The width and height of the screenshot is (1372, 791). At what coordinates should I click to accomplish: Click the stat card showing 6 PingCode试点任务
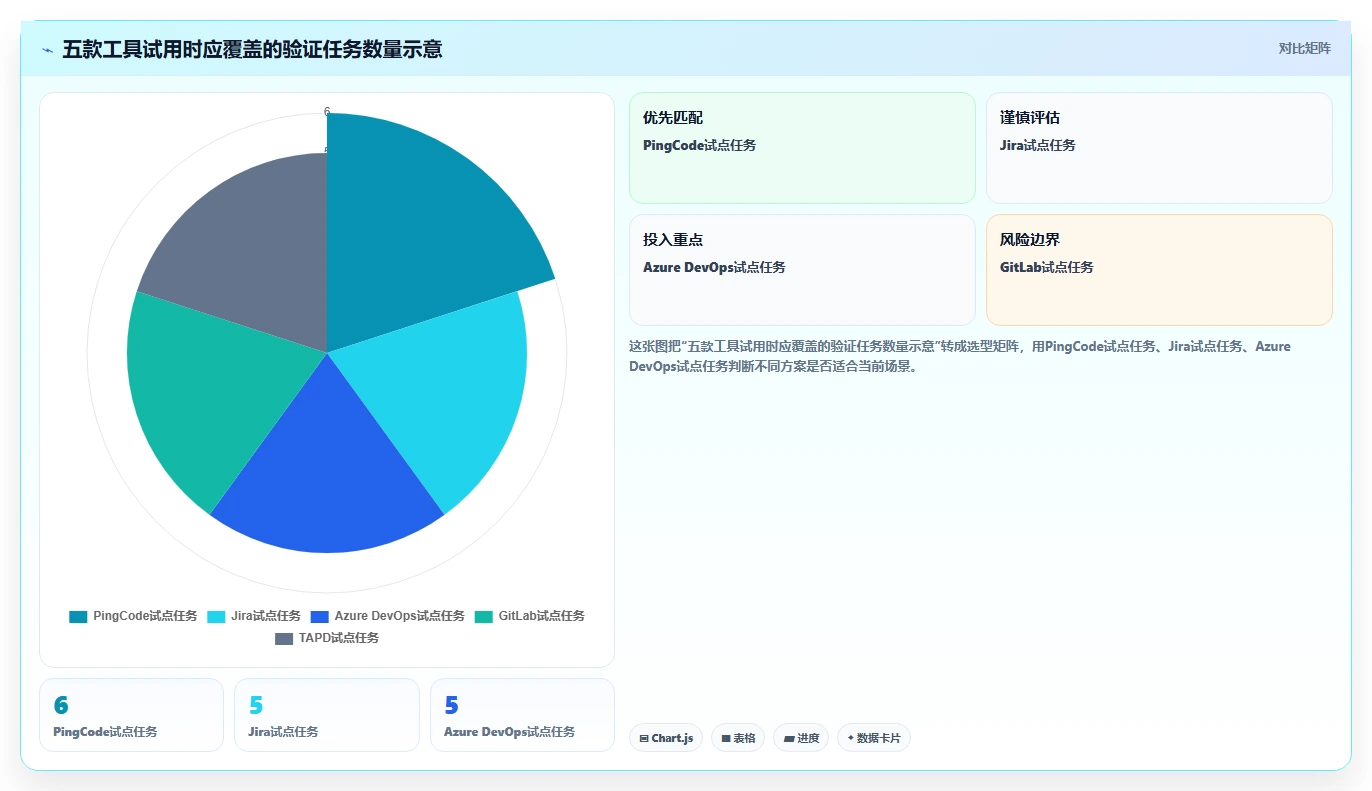(x=131, y=715)
